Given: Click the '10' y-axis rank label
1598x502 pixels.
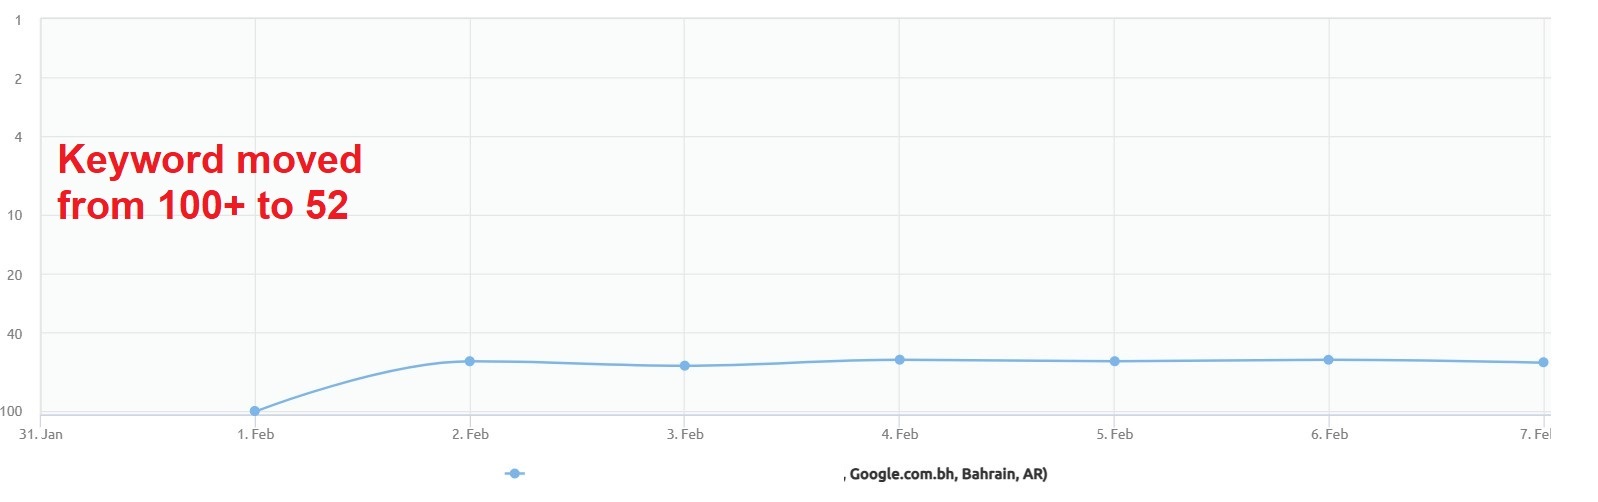Looking at the screenshot, I should coord(14,215).
